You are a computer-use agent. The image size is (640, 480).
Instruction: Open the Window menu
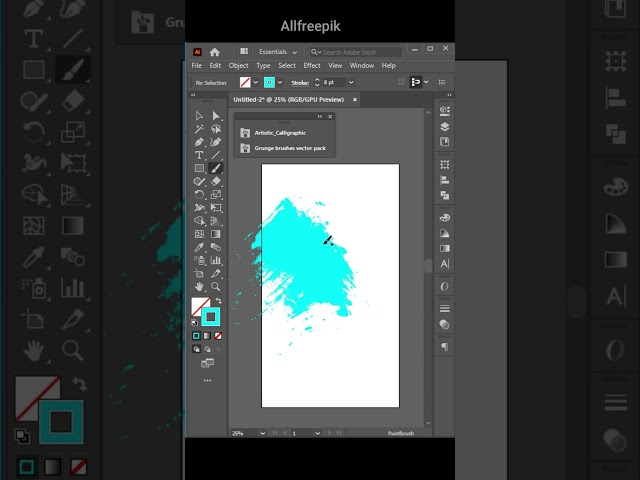(x=362, y=66)
